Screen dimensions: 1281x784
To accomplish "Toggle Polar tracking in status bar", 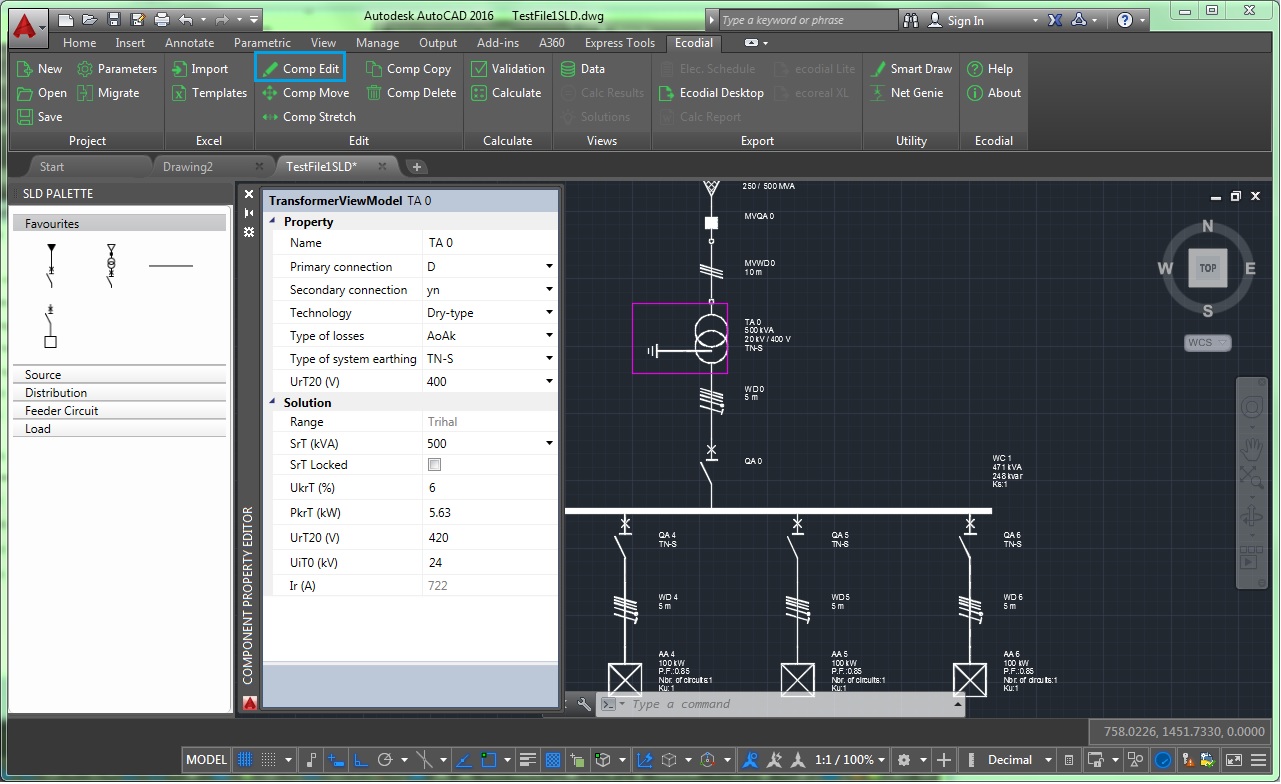I will click(386, 760).
